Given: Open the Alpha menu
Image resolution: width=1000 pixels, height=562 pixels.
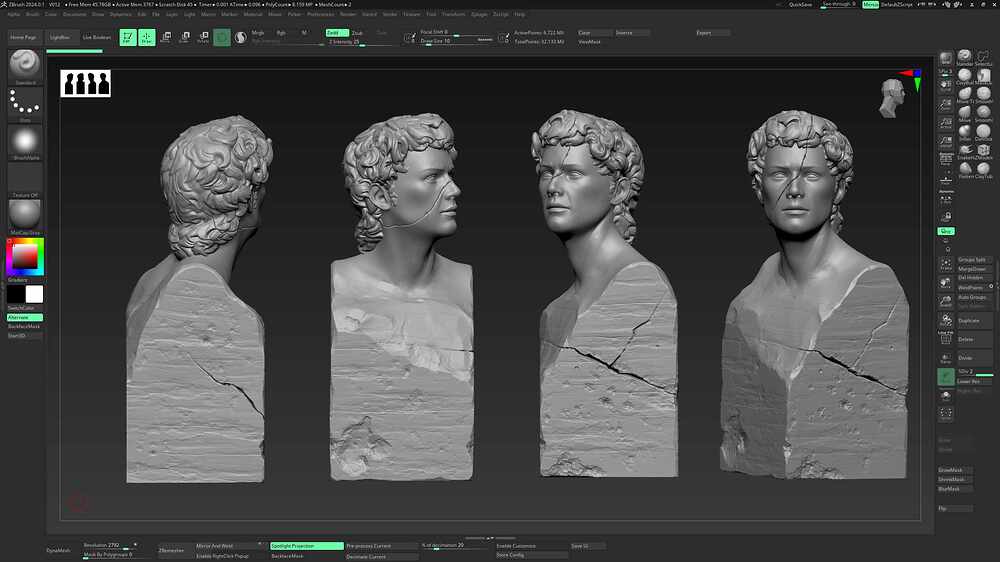Looking at the screenshot, I should click(x=14, y=14).
